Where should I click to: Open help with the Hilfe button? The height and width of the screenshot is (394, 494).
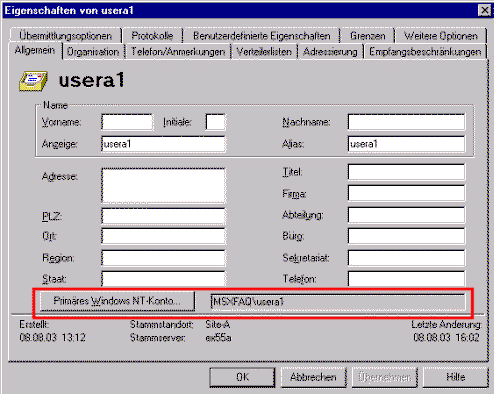click(455, 377)
